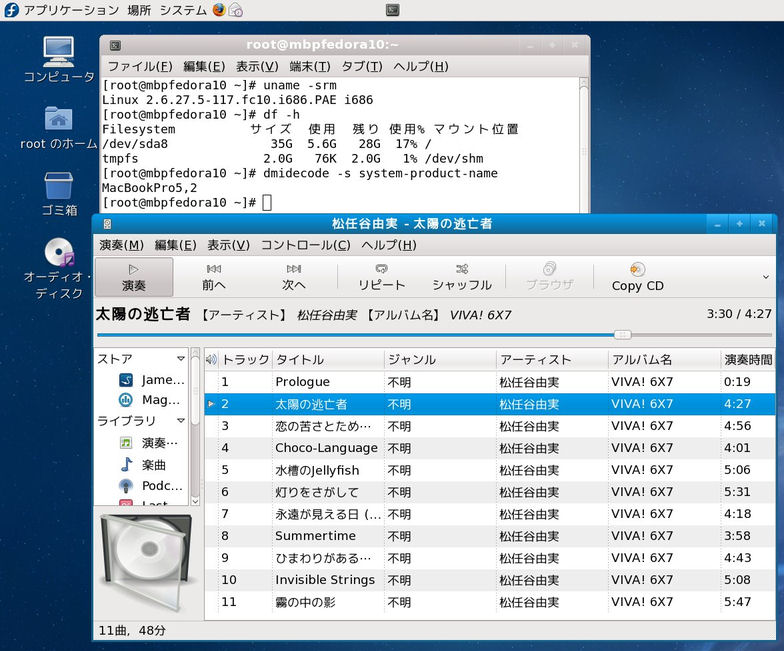784x651 pixels.
Task: Click duration 4:43 of track 9
Action: click(738, 558)
